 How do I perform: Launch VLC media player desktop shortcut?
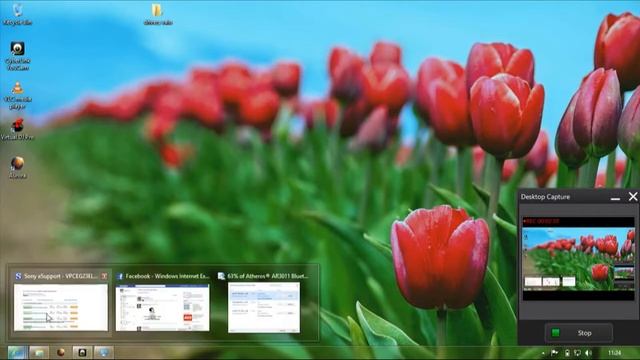coord(18,95)
